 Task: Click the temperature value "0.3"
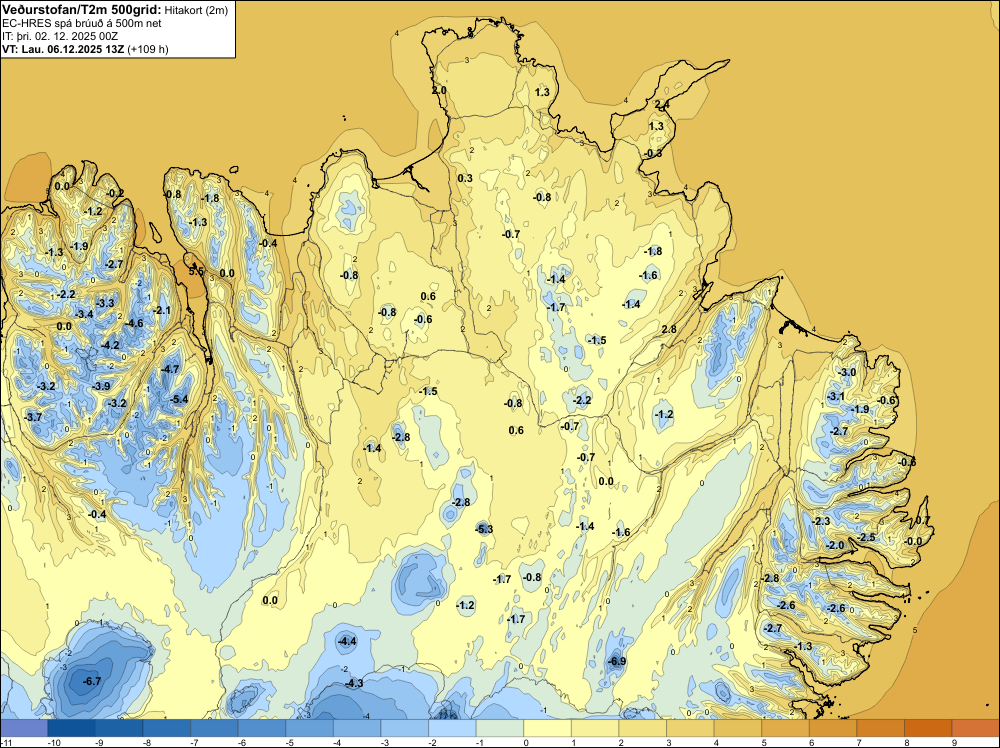click(x=465, y=178)
